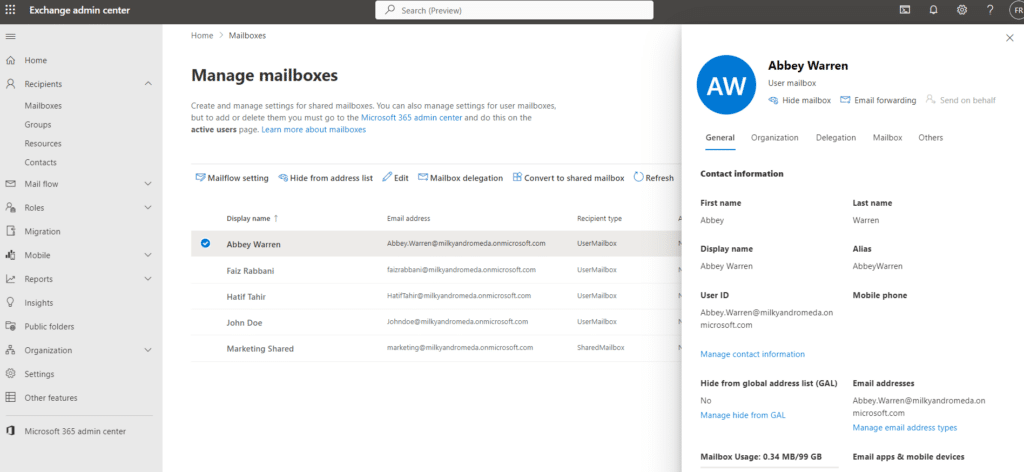Switch to the Delegation tab
This screenshot has width=1024, height=472.
click(x=836, y=138)
